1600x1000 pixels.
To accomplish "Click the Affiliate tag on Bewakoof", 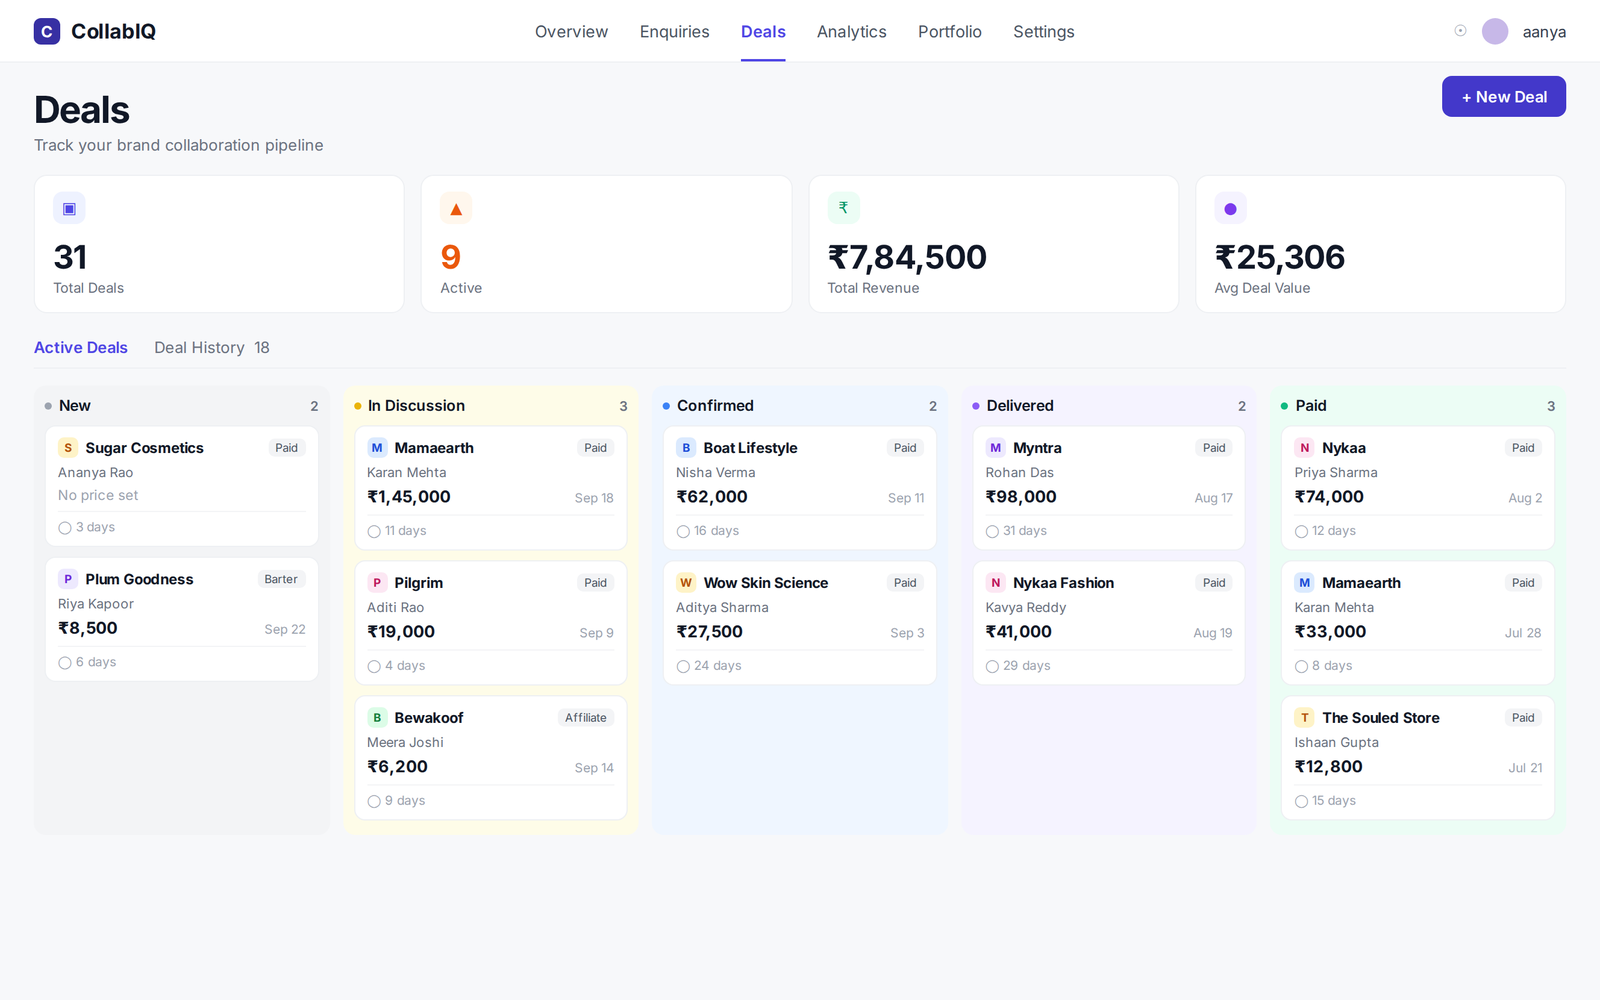I will pos(586,718).
